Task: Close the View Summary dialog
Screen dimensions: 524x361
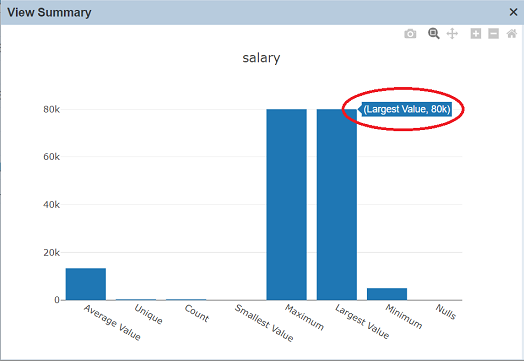Action: click(513, 12)
